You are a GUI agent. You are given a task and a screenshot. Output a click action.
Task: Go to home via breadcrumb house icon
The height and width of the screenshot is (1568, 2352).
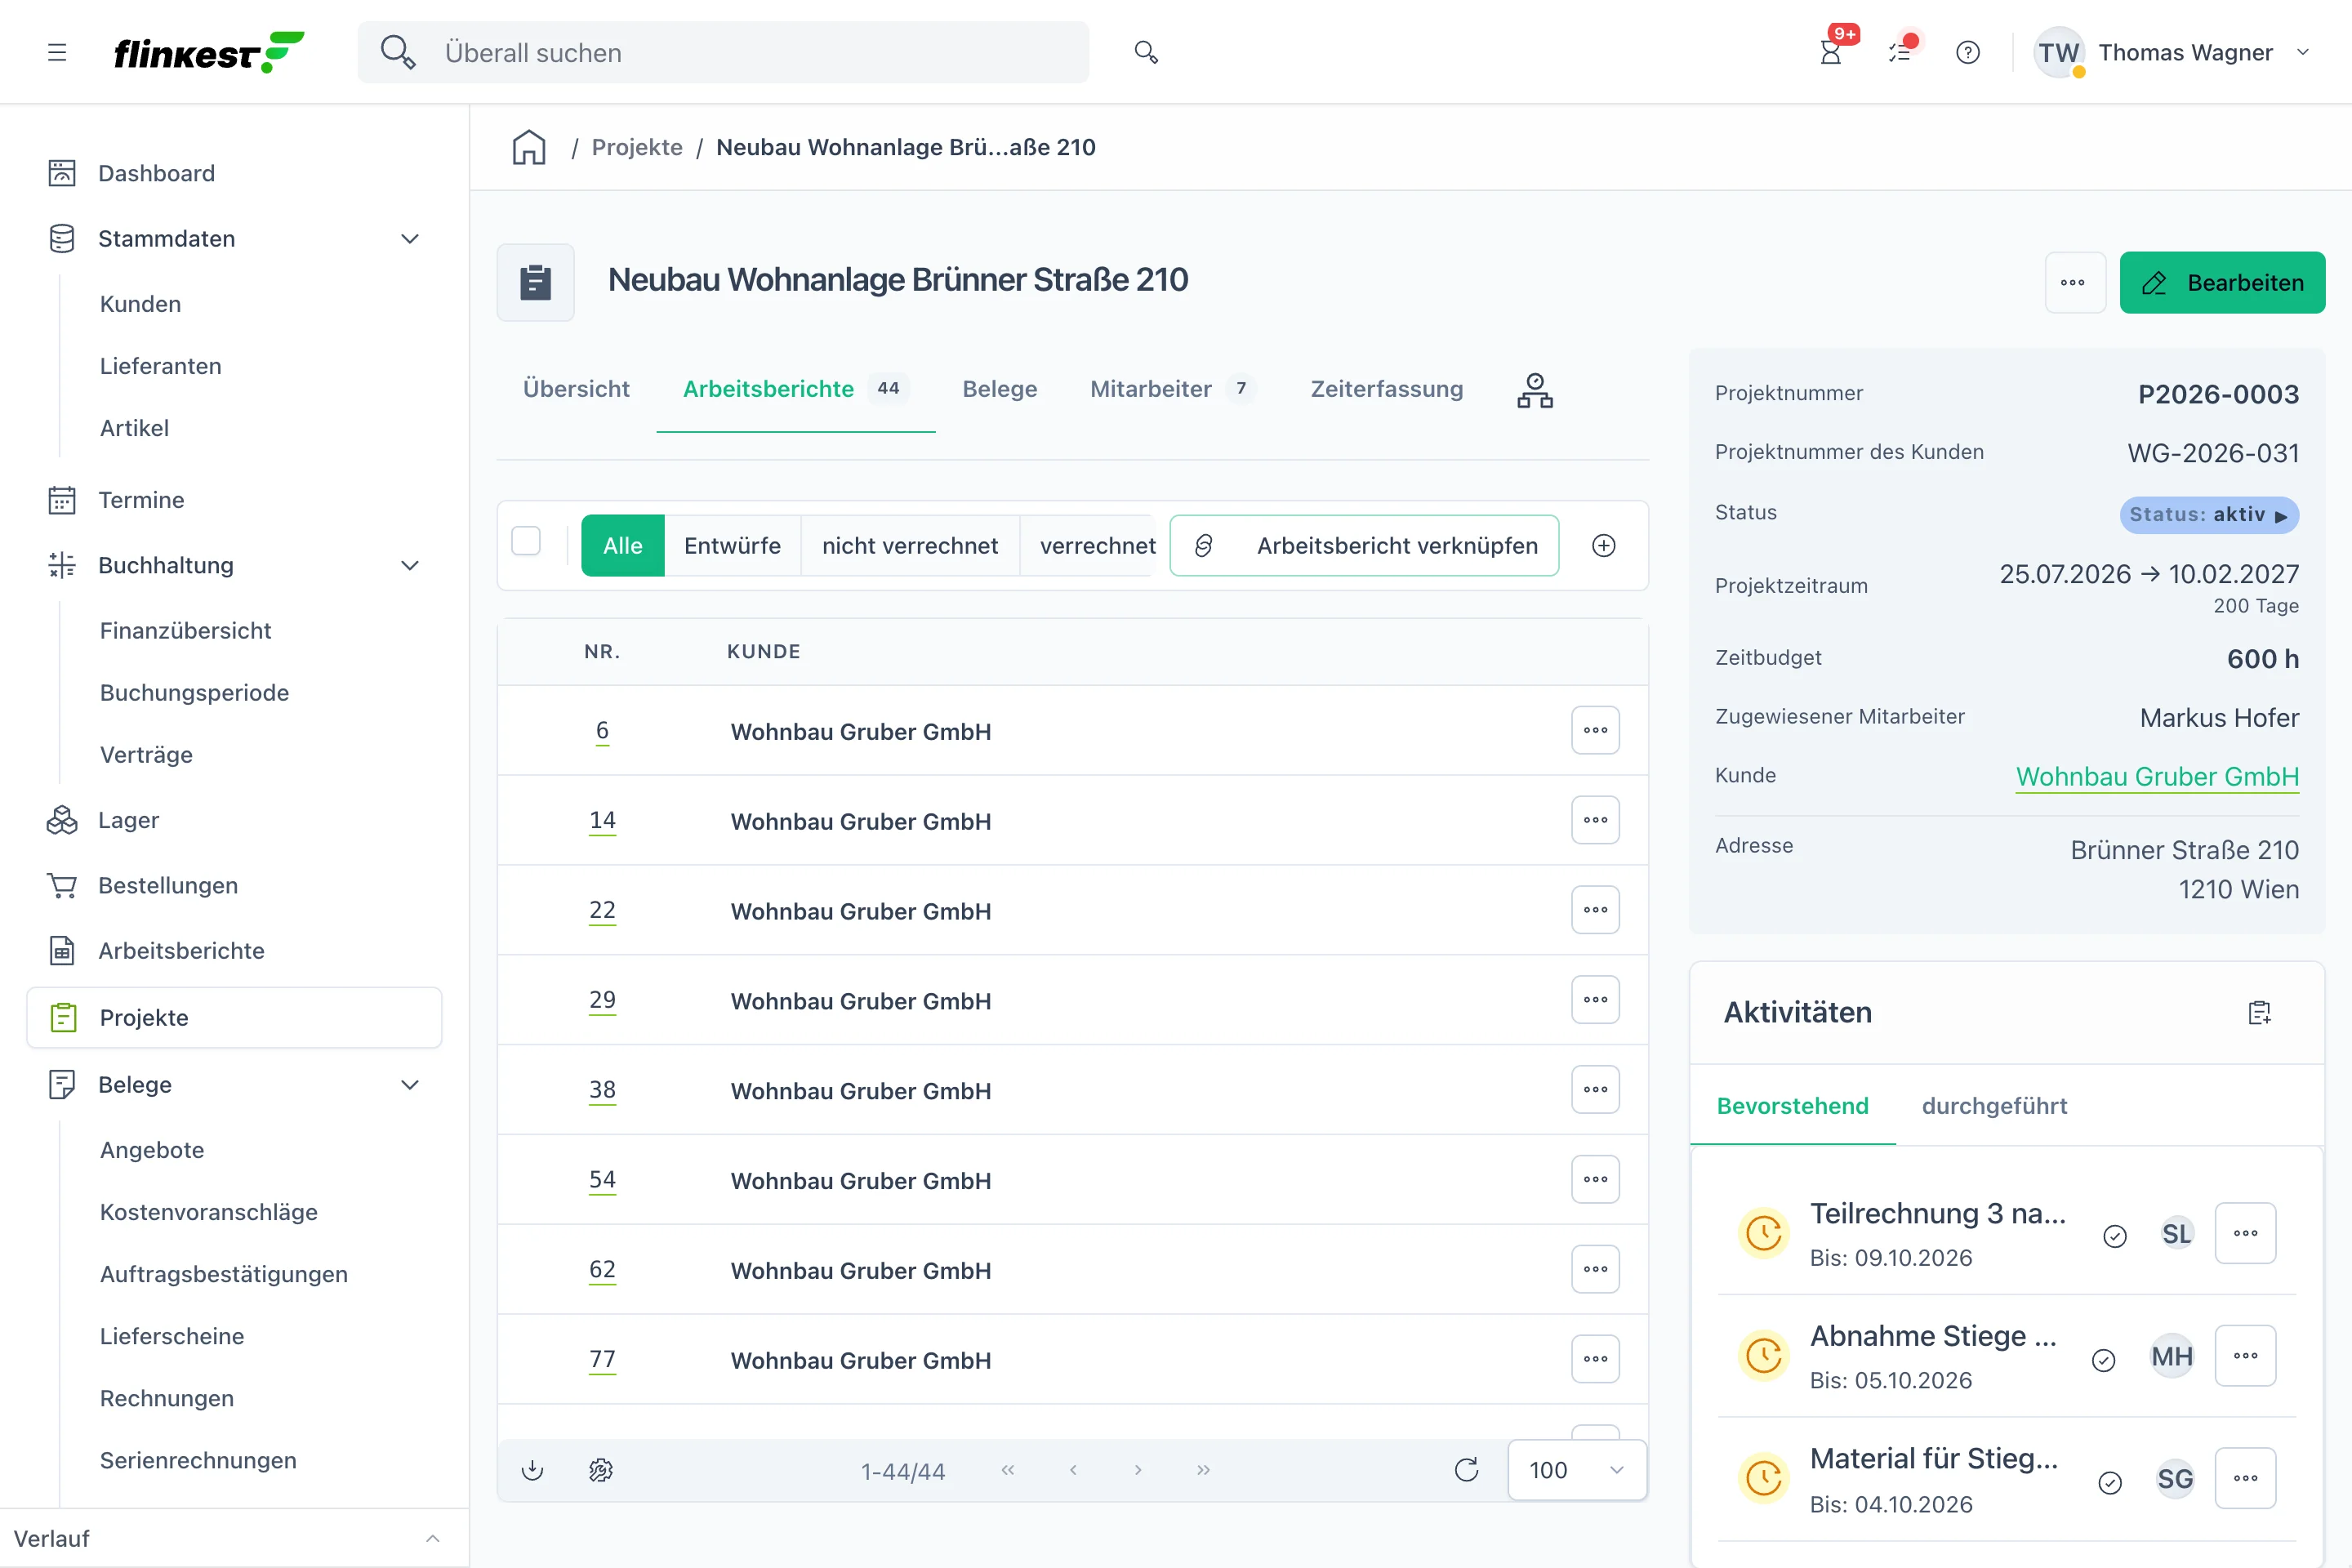(x=529, y=147)
